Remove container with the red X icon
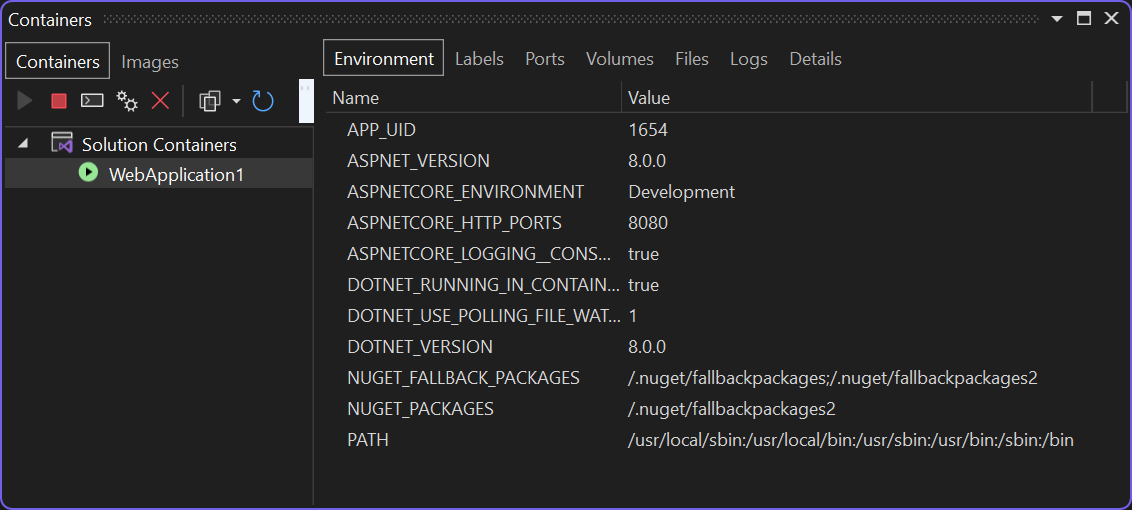The height and width of the screenshot is (510, 1132). tap(160, 101)
